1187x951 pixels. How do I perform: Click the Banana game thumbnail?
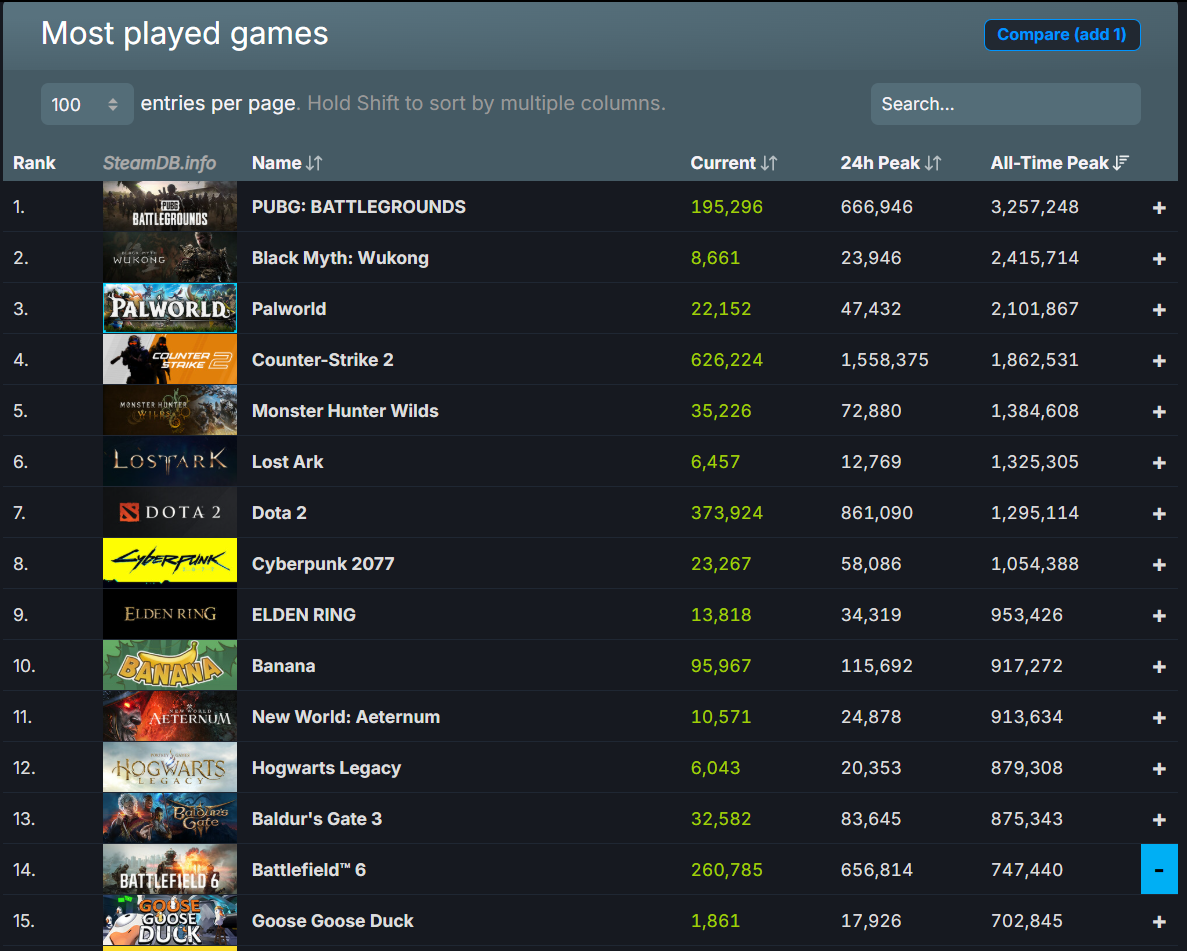[x=170, y=666]
